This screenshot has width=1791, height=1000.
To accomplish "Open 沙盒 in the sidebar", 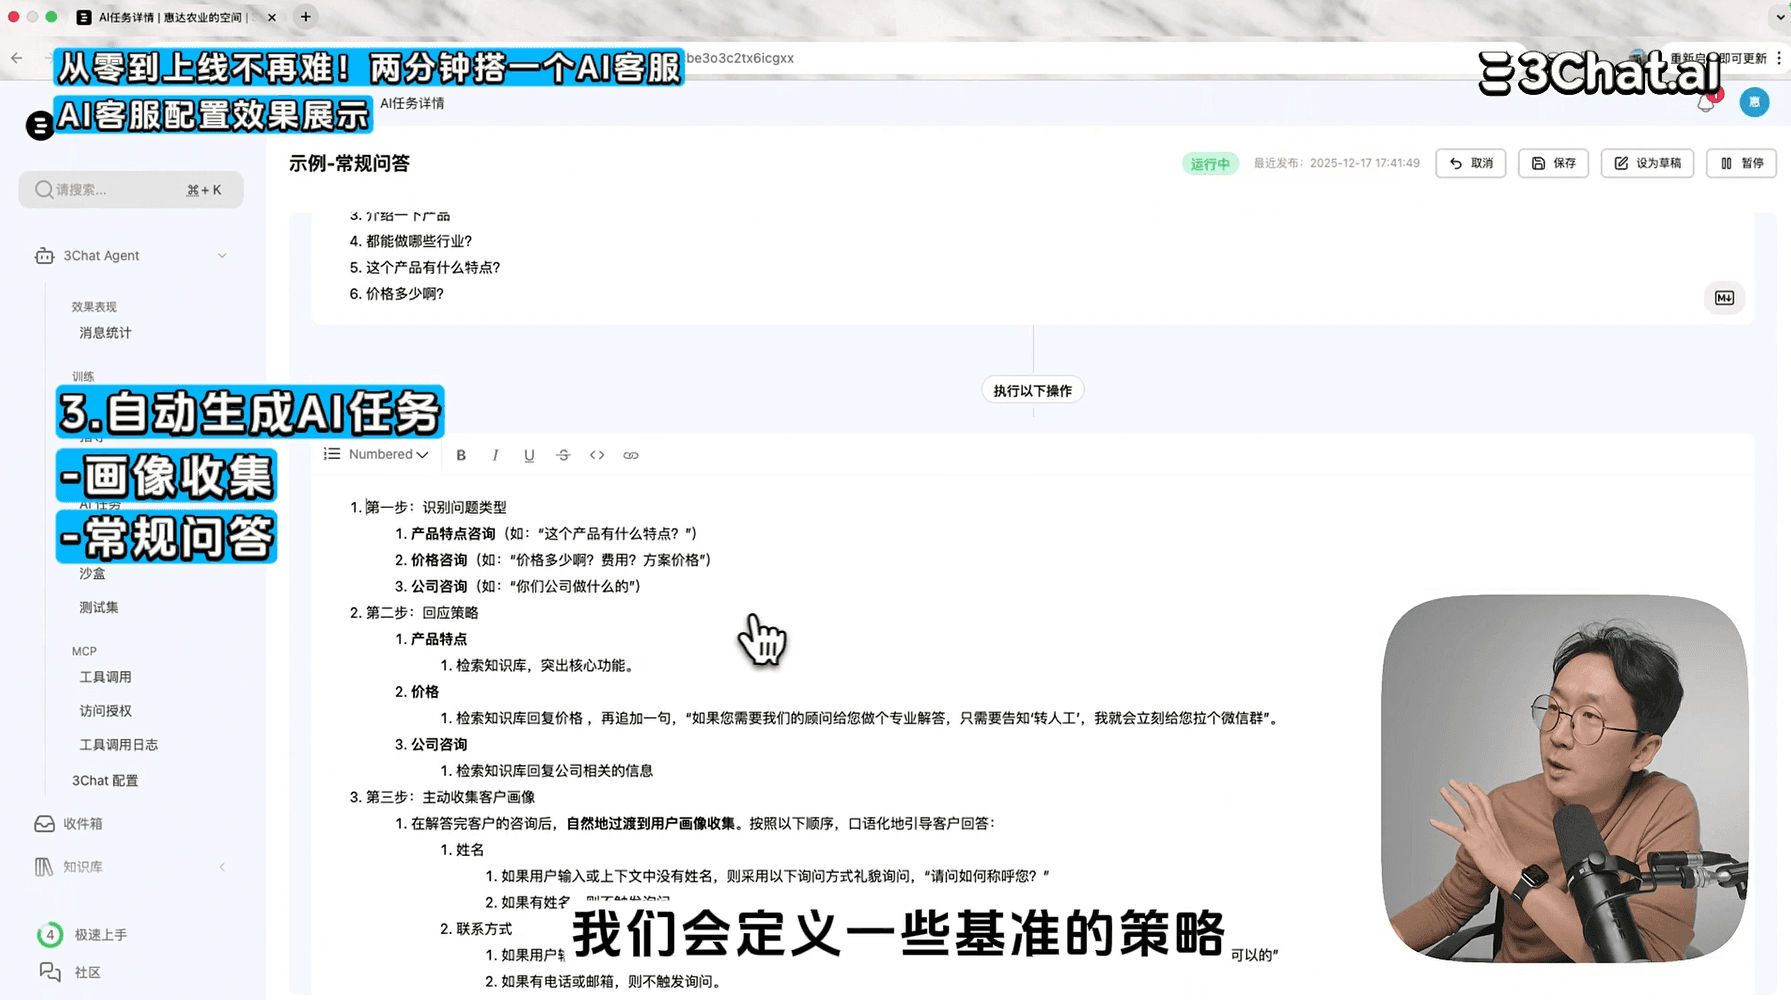I will click(x=92, y=574).
